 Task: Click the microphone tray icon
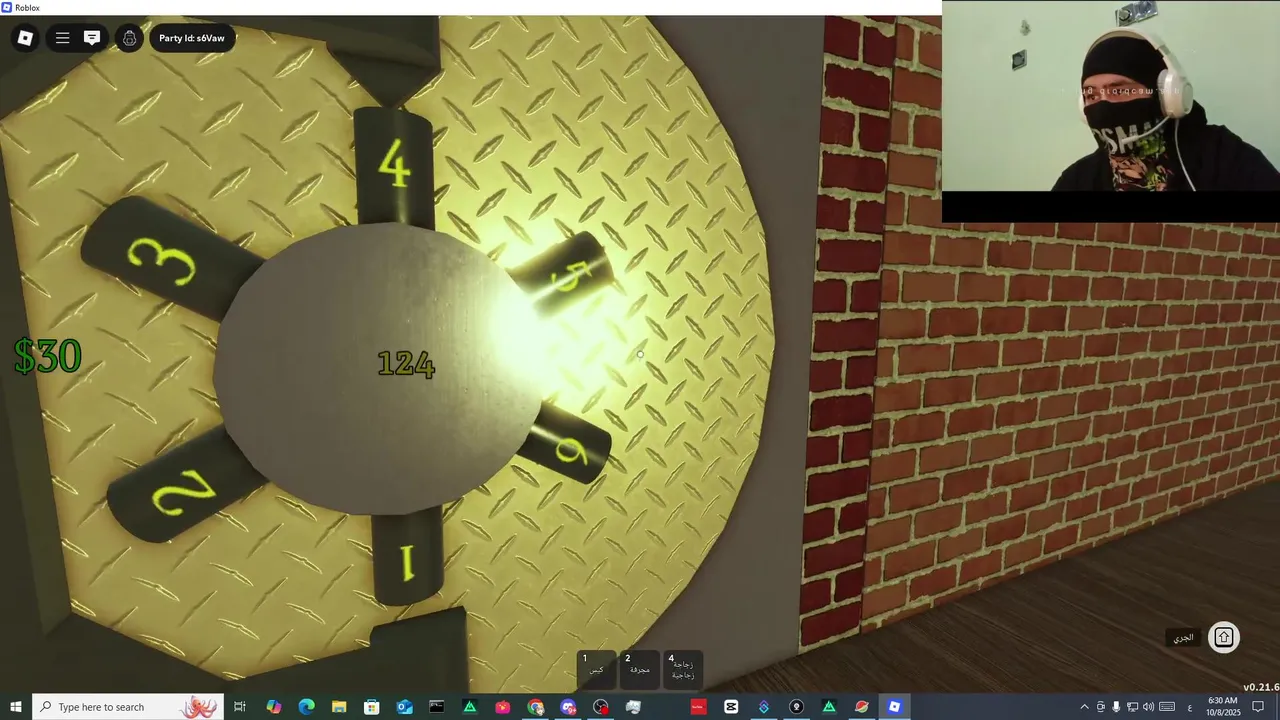1116,707
